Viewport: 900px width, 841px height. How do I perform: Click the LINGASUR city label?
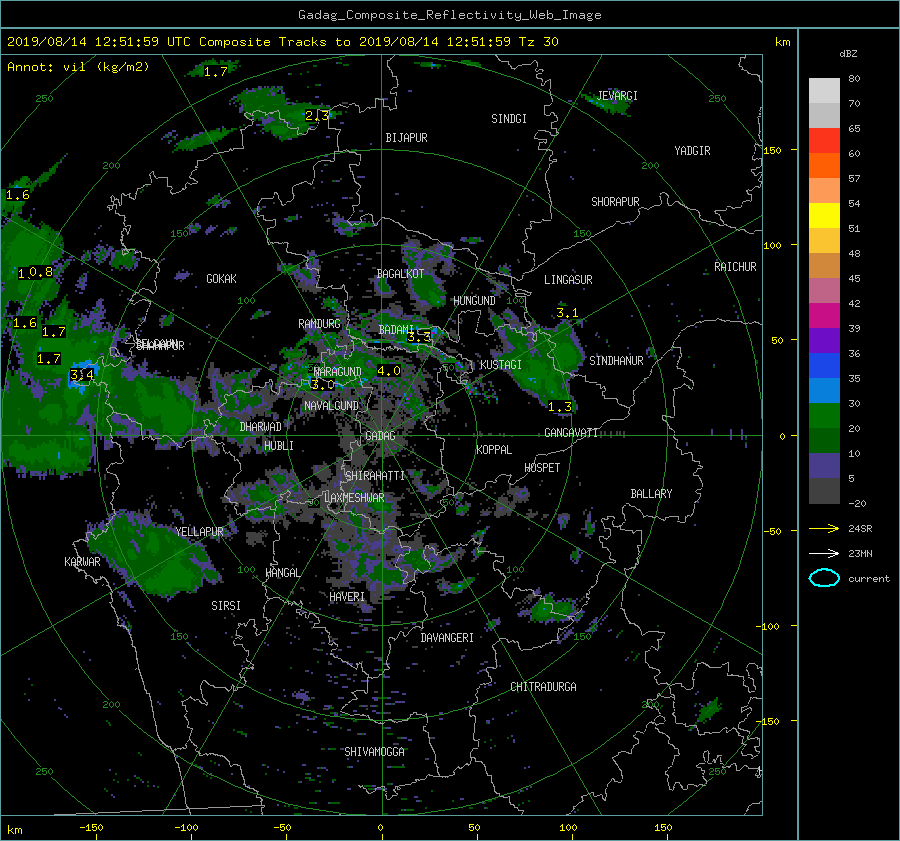[x=568, y=280]
